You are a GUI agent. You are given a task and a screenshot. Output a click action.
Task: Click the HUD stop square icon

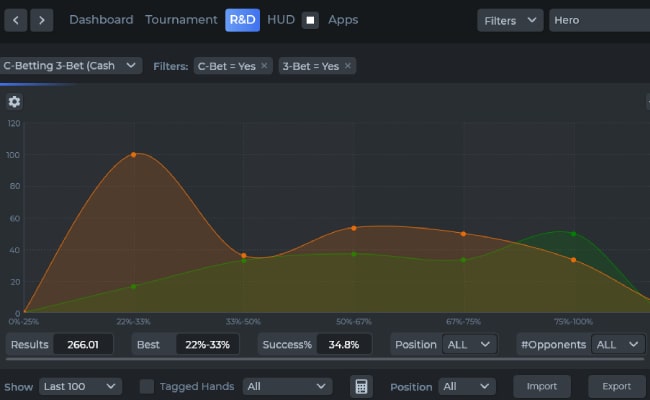(x=310, y=20)
